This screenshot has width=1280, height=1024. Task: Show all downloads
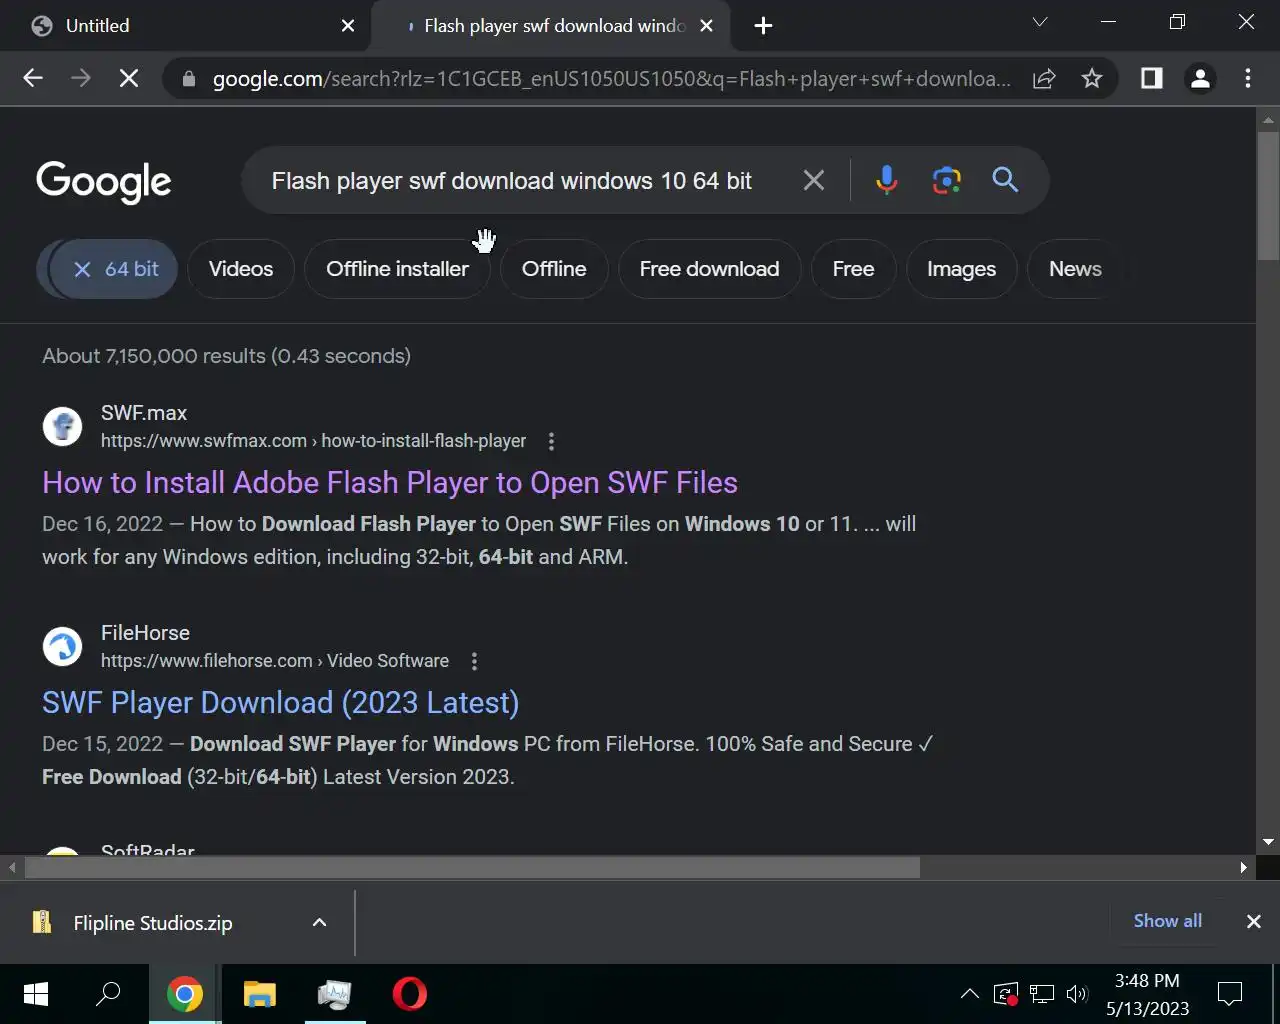[x=1167, y=921]
